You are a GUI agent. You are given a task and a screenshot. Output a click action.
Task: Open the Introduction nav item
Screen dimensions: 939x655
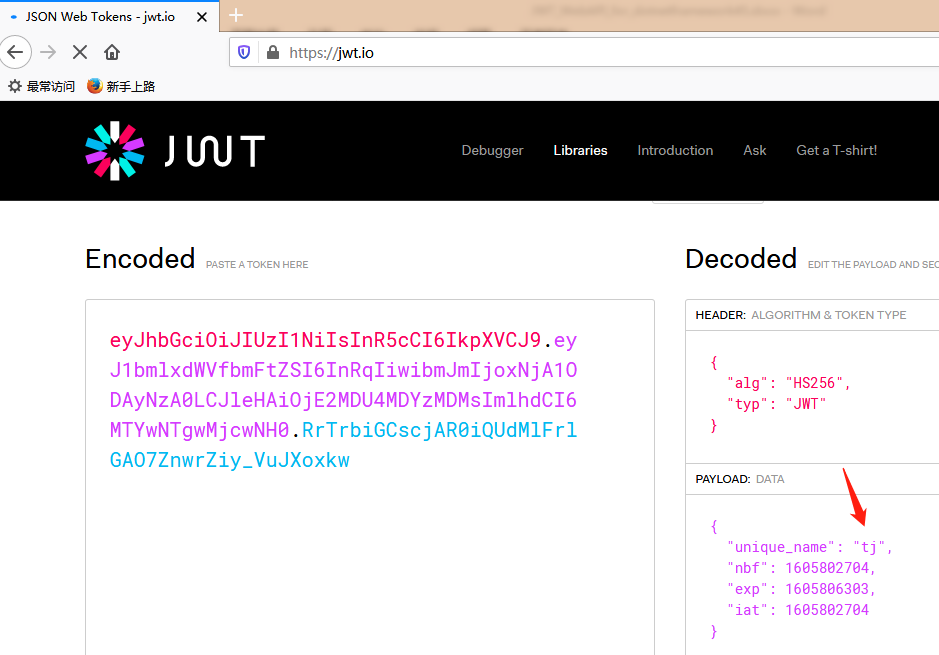(x=675, y=150)
